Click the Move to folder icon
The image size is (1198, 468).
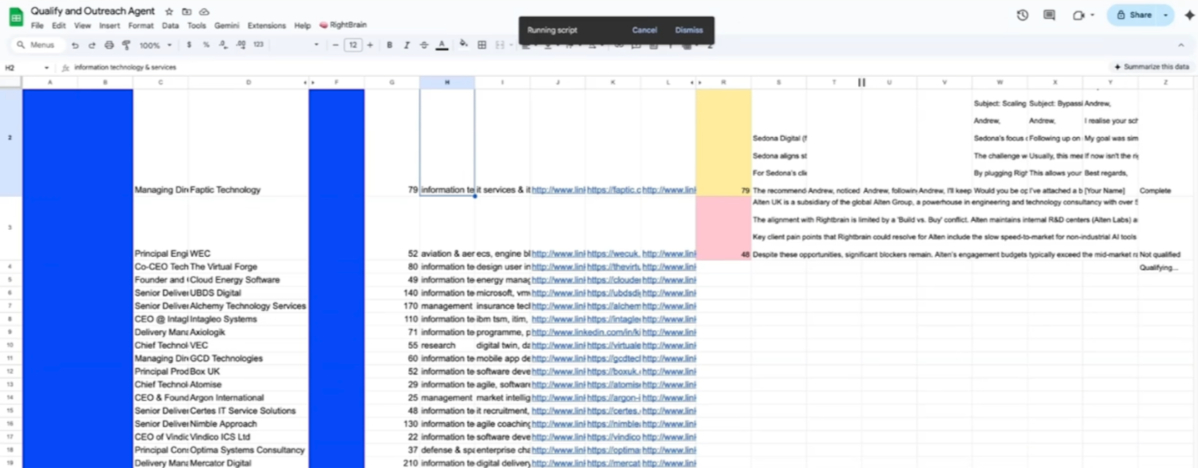[x=186, y=11]
